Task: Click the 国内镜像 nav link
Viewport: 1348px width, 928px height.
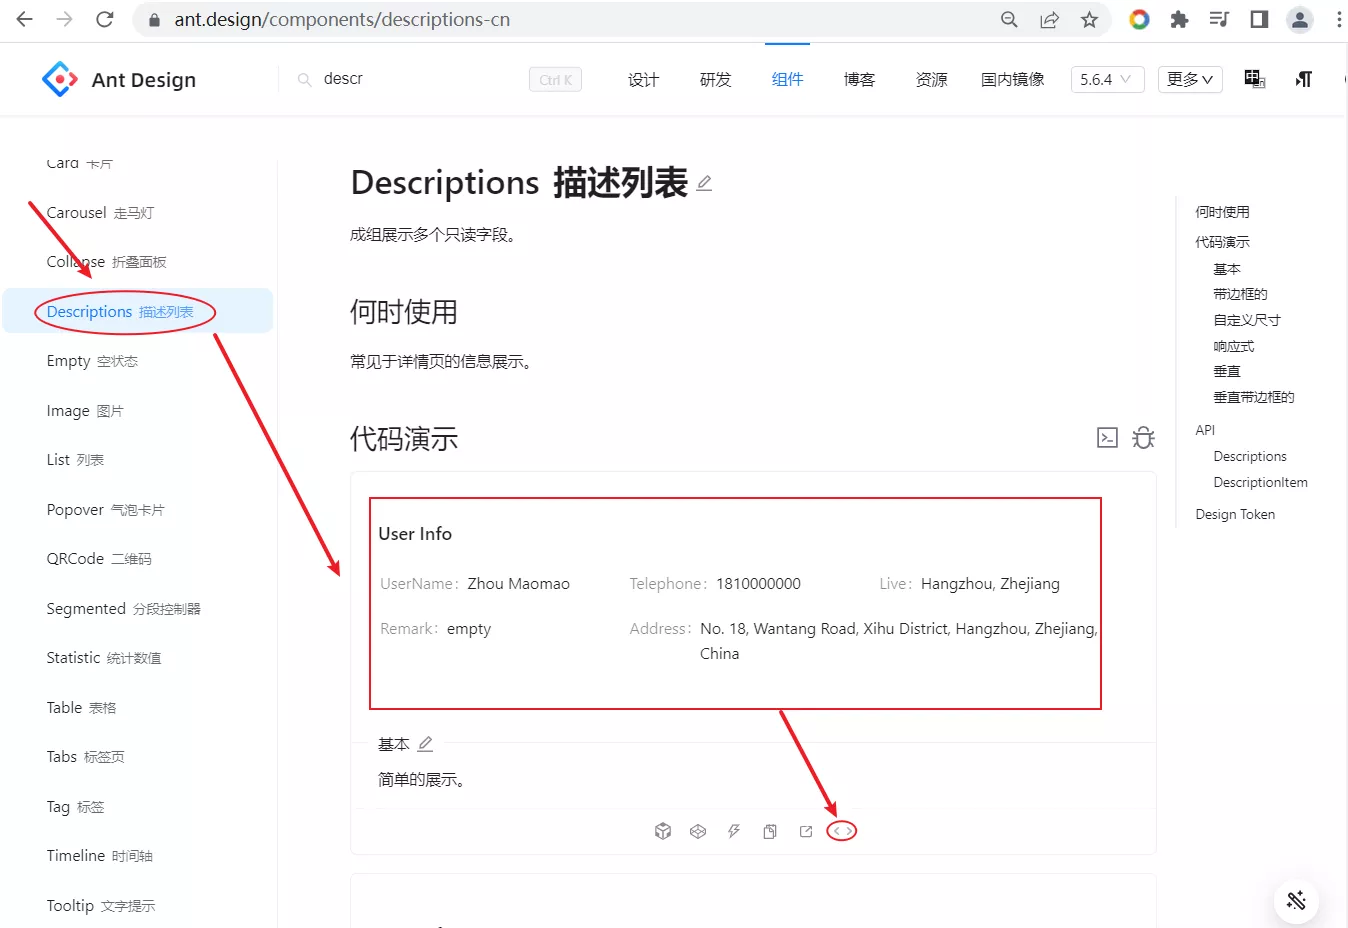Action: click(1012, 80)
